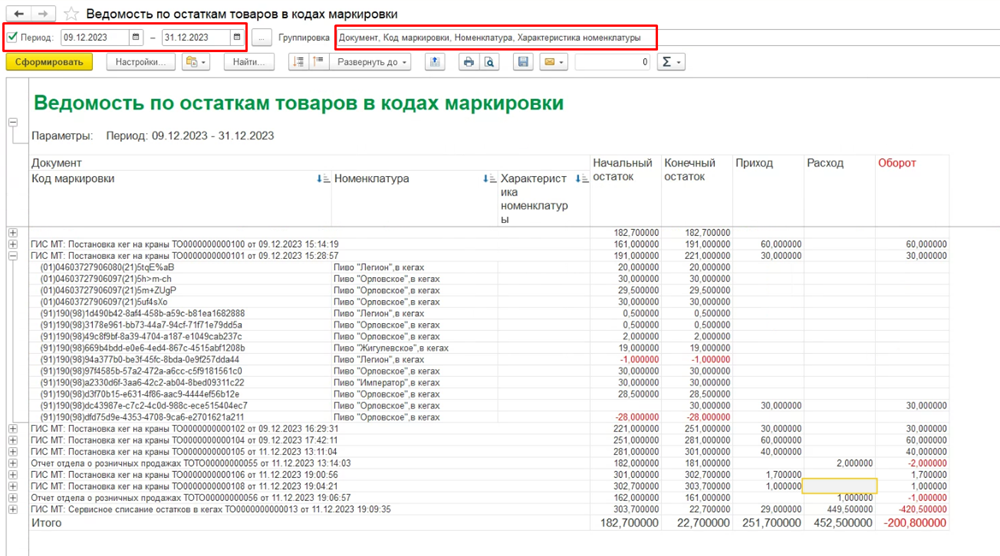Click the print report icon
This screenshot has height=556, width=1000.
point(467,62)
